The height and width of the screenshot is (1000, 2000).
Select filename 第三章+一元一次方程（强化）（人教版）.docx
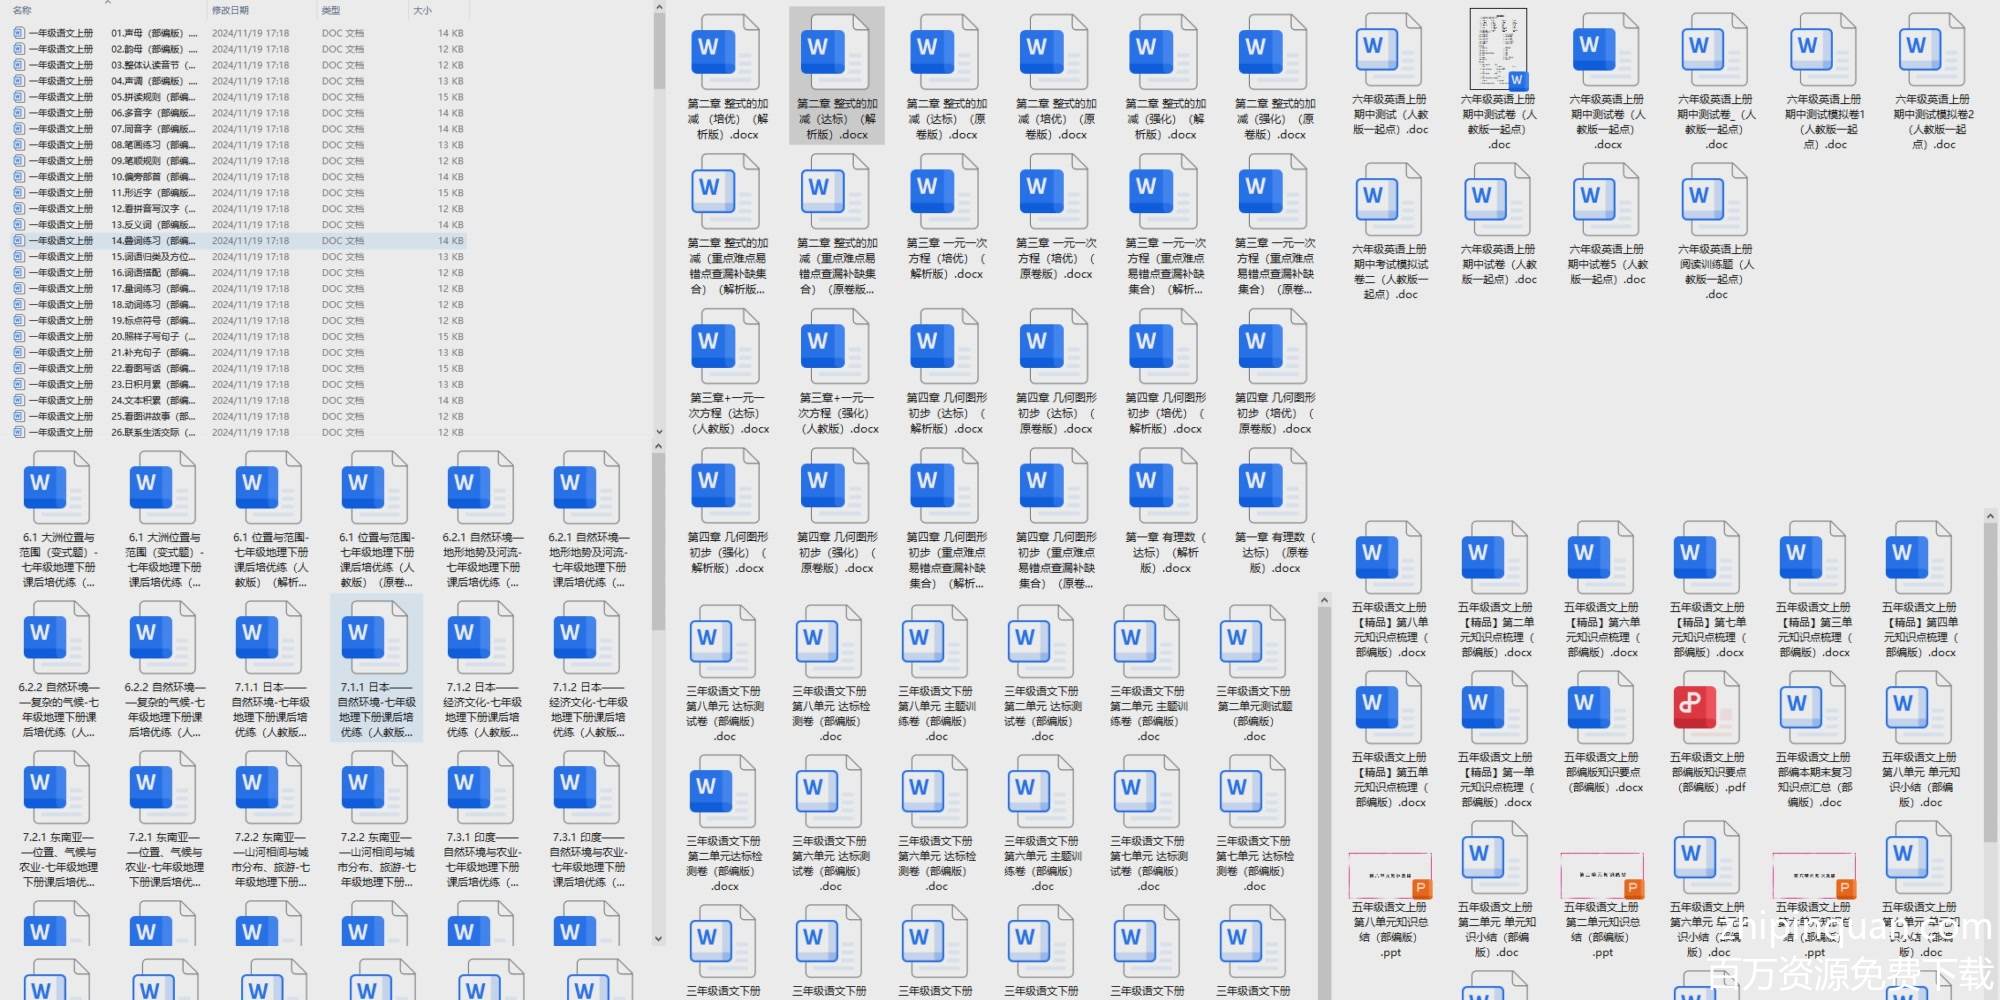[x=836, y=413]
